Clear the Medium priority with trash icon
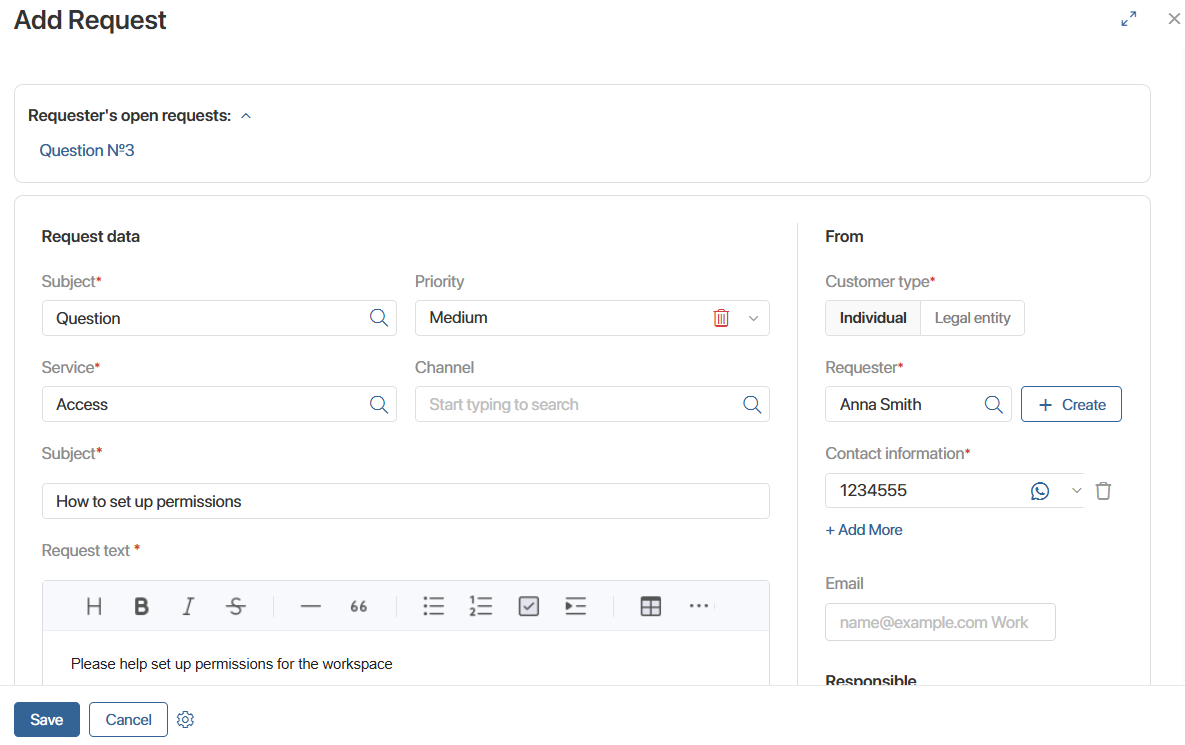 click(721, 318)
